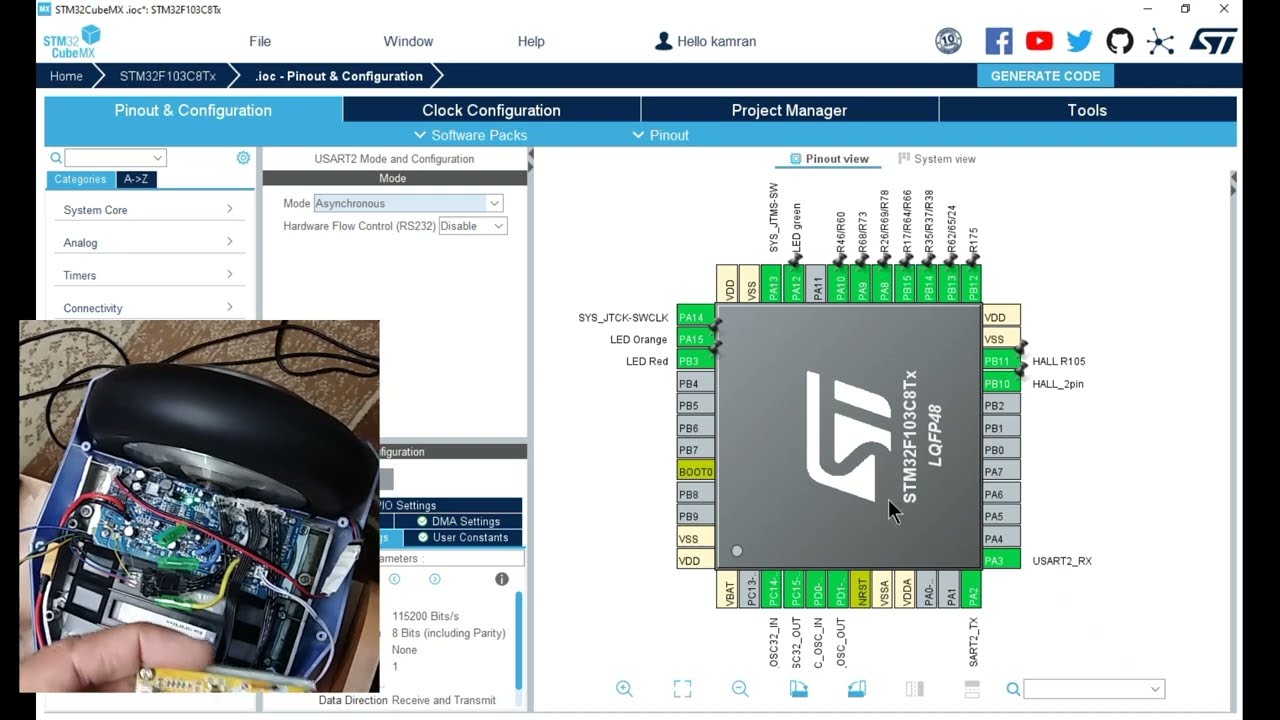The image size is (1280, 720).
Task: Click the search magnifier in categories panel
Action: (56, 158)
